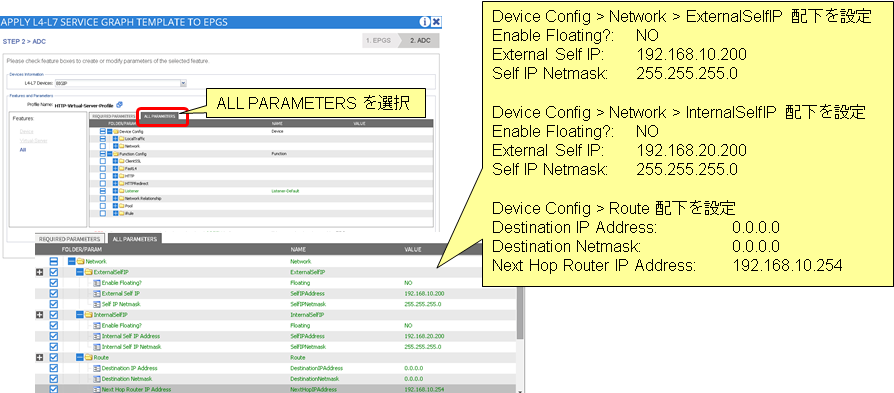Select the All features link
The width and height of the screenshot is (894, 393).
pyautogui.click(x=23, y=149)
